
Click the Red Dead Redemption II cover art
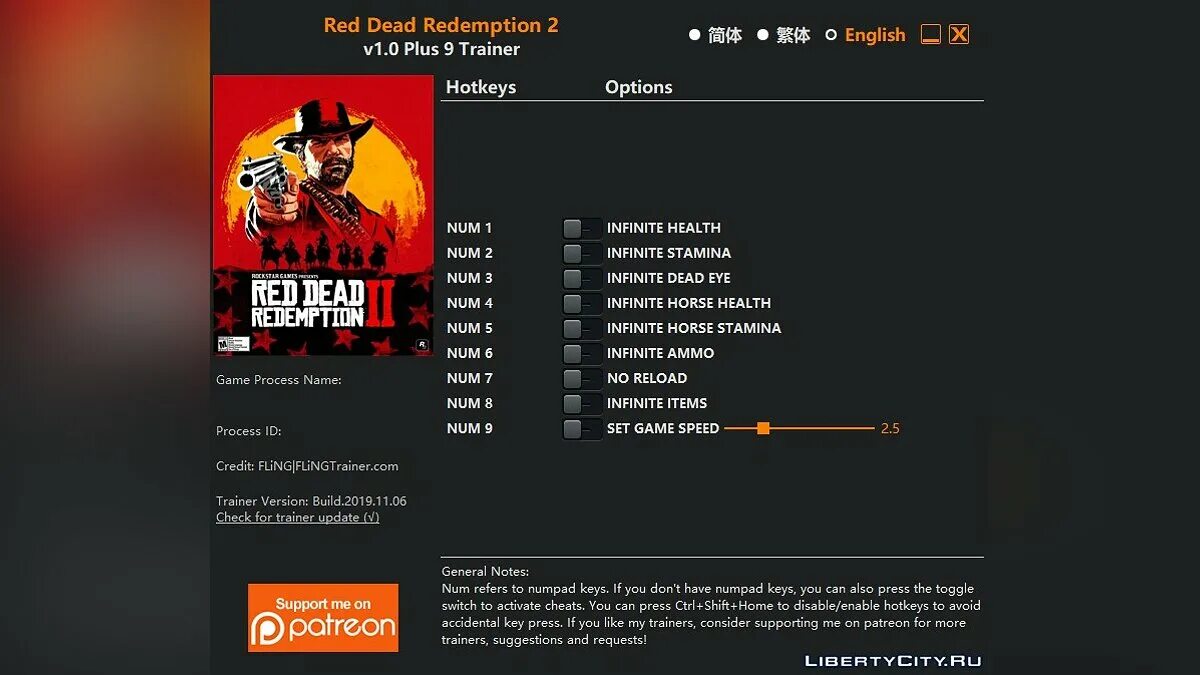tap(323, 215)
